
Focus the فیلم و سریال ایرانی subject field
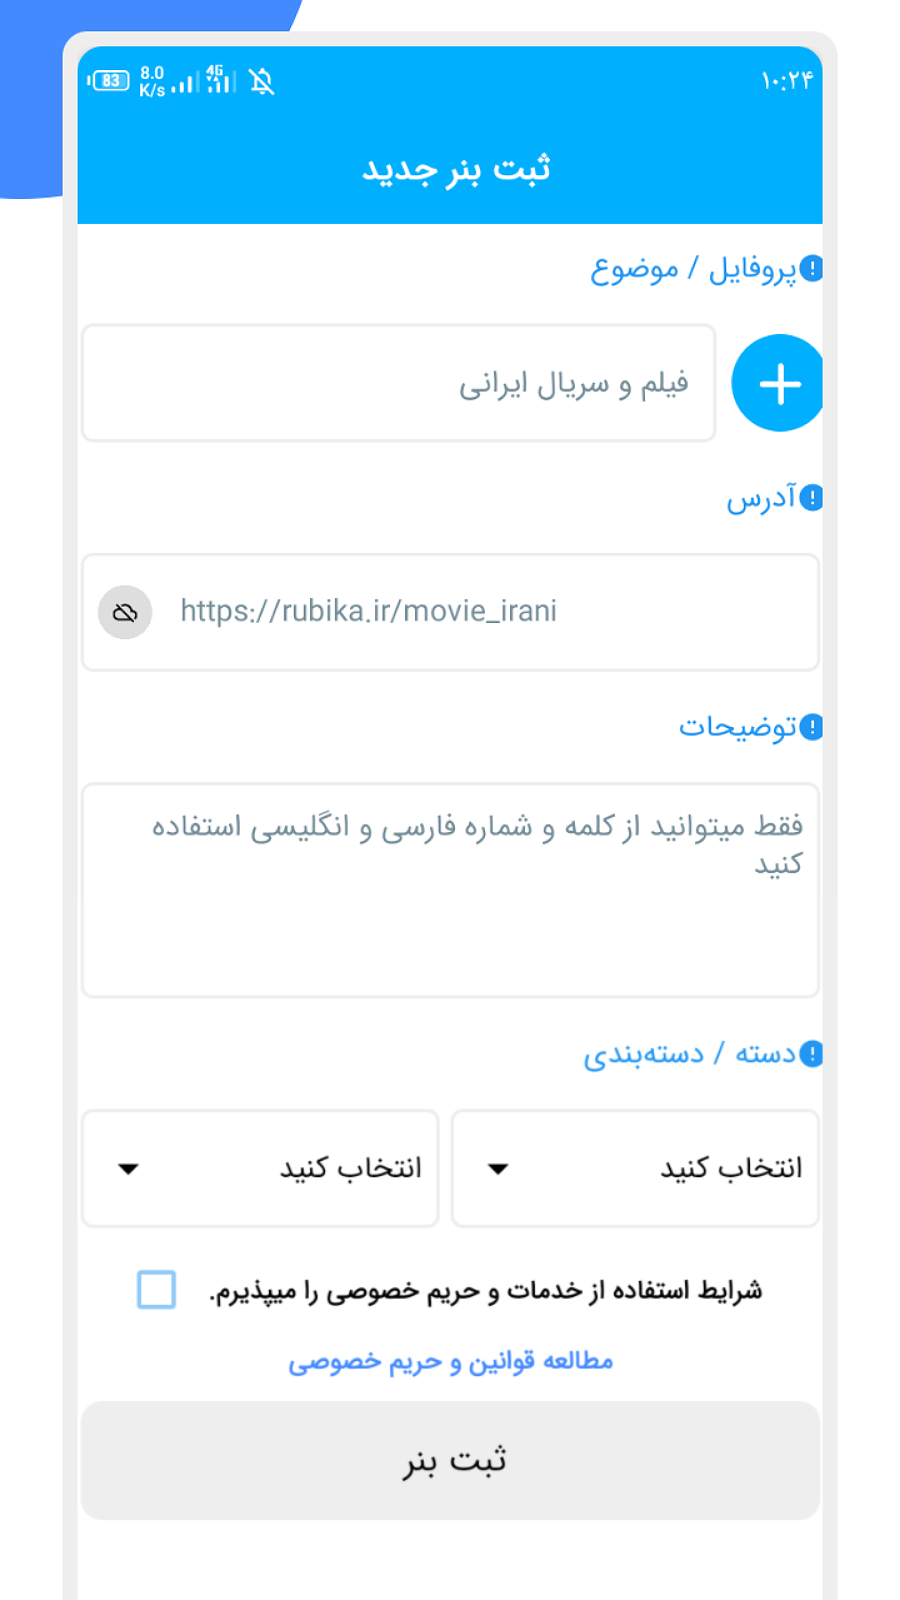400,383
